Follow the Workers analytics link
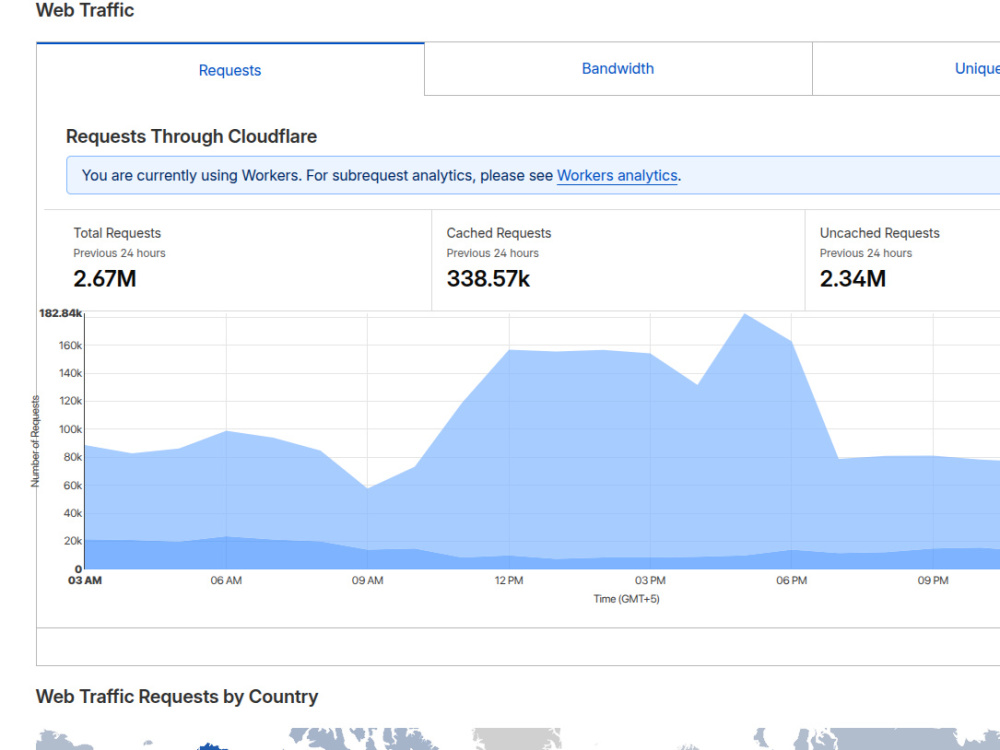Image resolution: width=1000 pixels, height=750 pixels. point(617,175)
